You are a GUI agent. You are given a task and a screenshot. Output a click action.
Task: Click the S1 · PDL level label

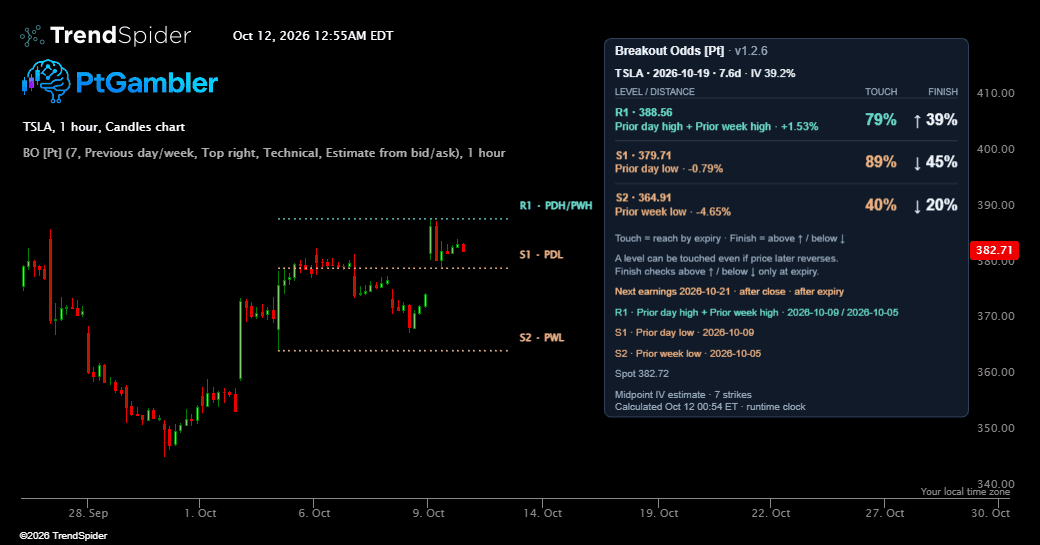[x=541, y=255]
